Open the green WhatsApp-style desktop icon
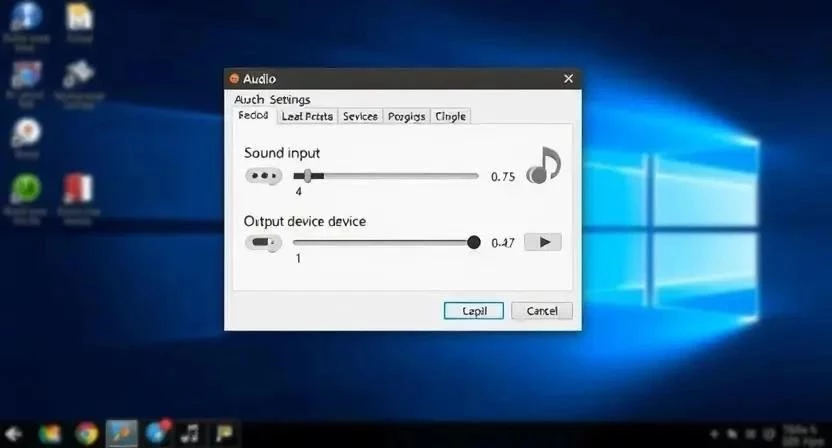The height and width of the screenshot is (448, 832). [26, 189]
